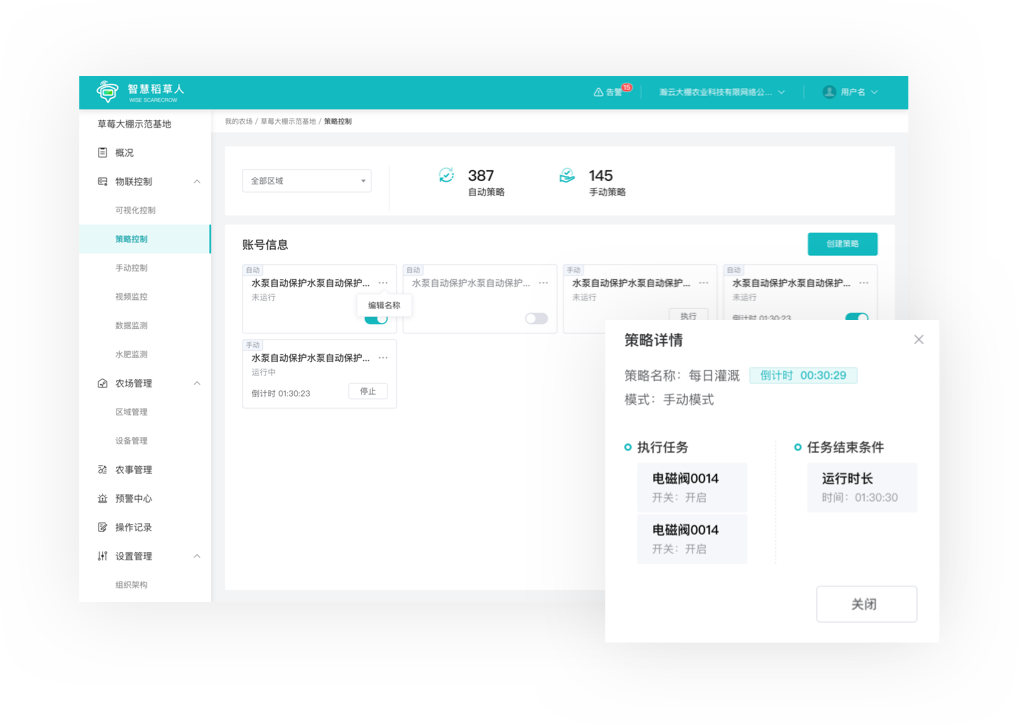Select 手动控制 in the sidebar
The image size is (1020, 726).
pos(131,268)
